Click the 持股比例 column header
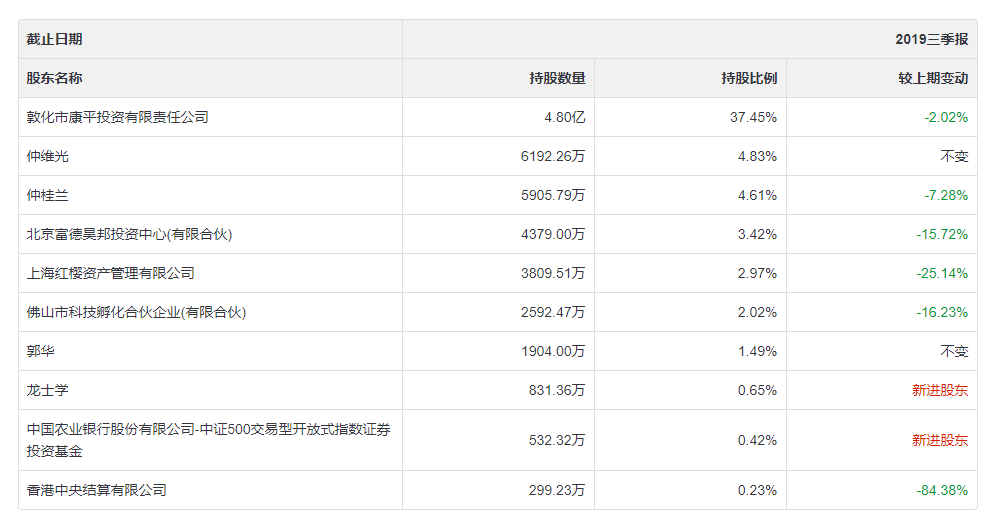Viewport: 1001px width, 529px height. click(749, 78)
